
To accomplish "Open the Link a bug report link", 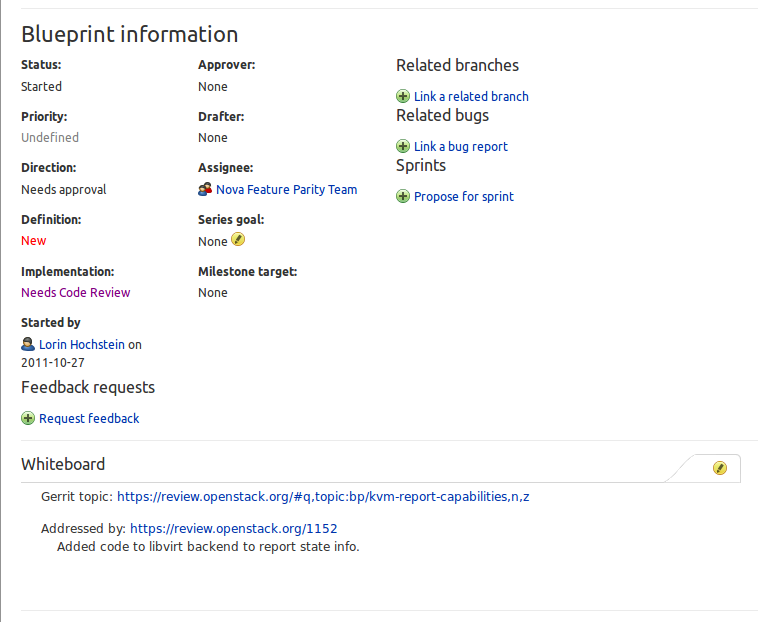I will click(x=461, y=147).
